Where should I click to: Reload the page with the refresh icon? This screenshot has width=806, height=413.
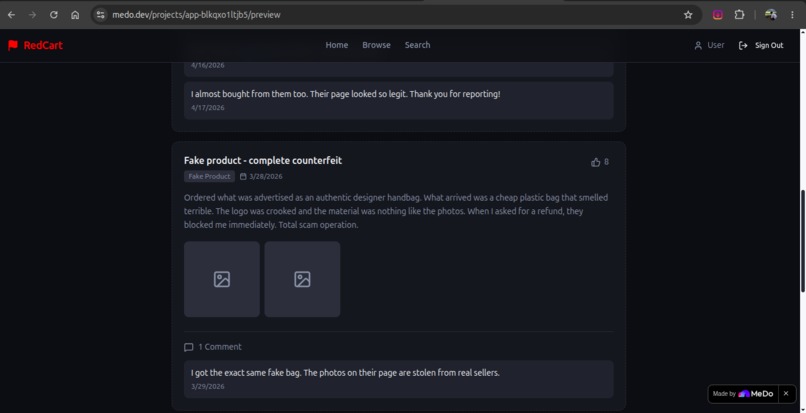[x=53, y=15]
